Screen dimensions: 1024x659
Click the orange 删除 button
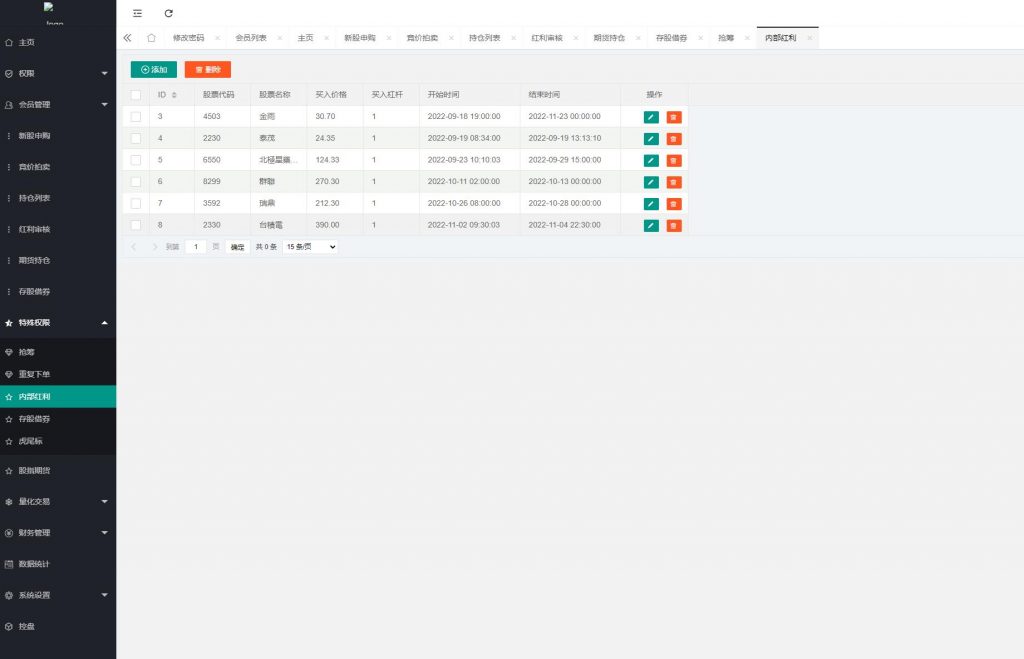208,70
